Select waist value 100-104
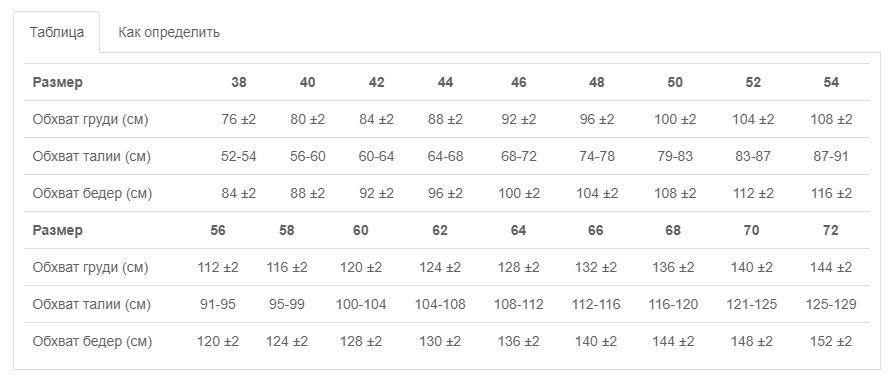The width and height of the screenshot is (895, 389). click(361, 305)
